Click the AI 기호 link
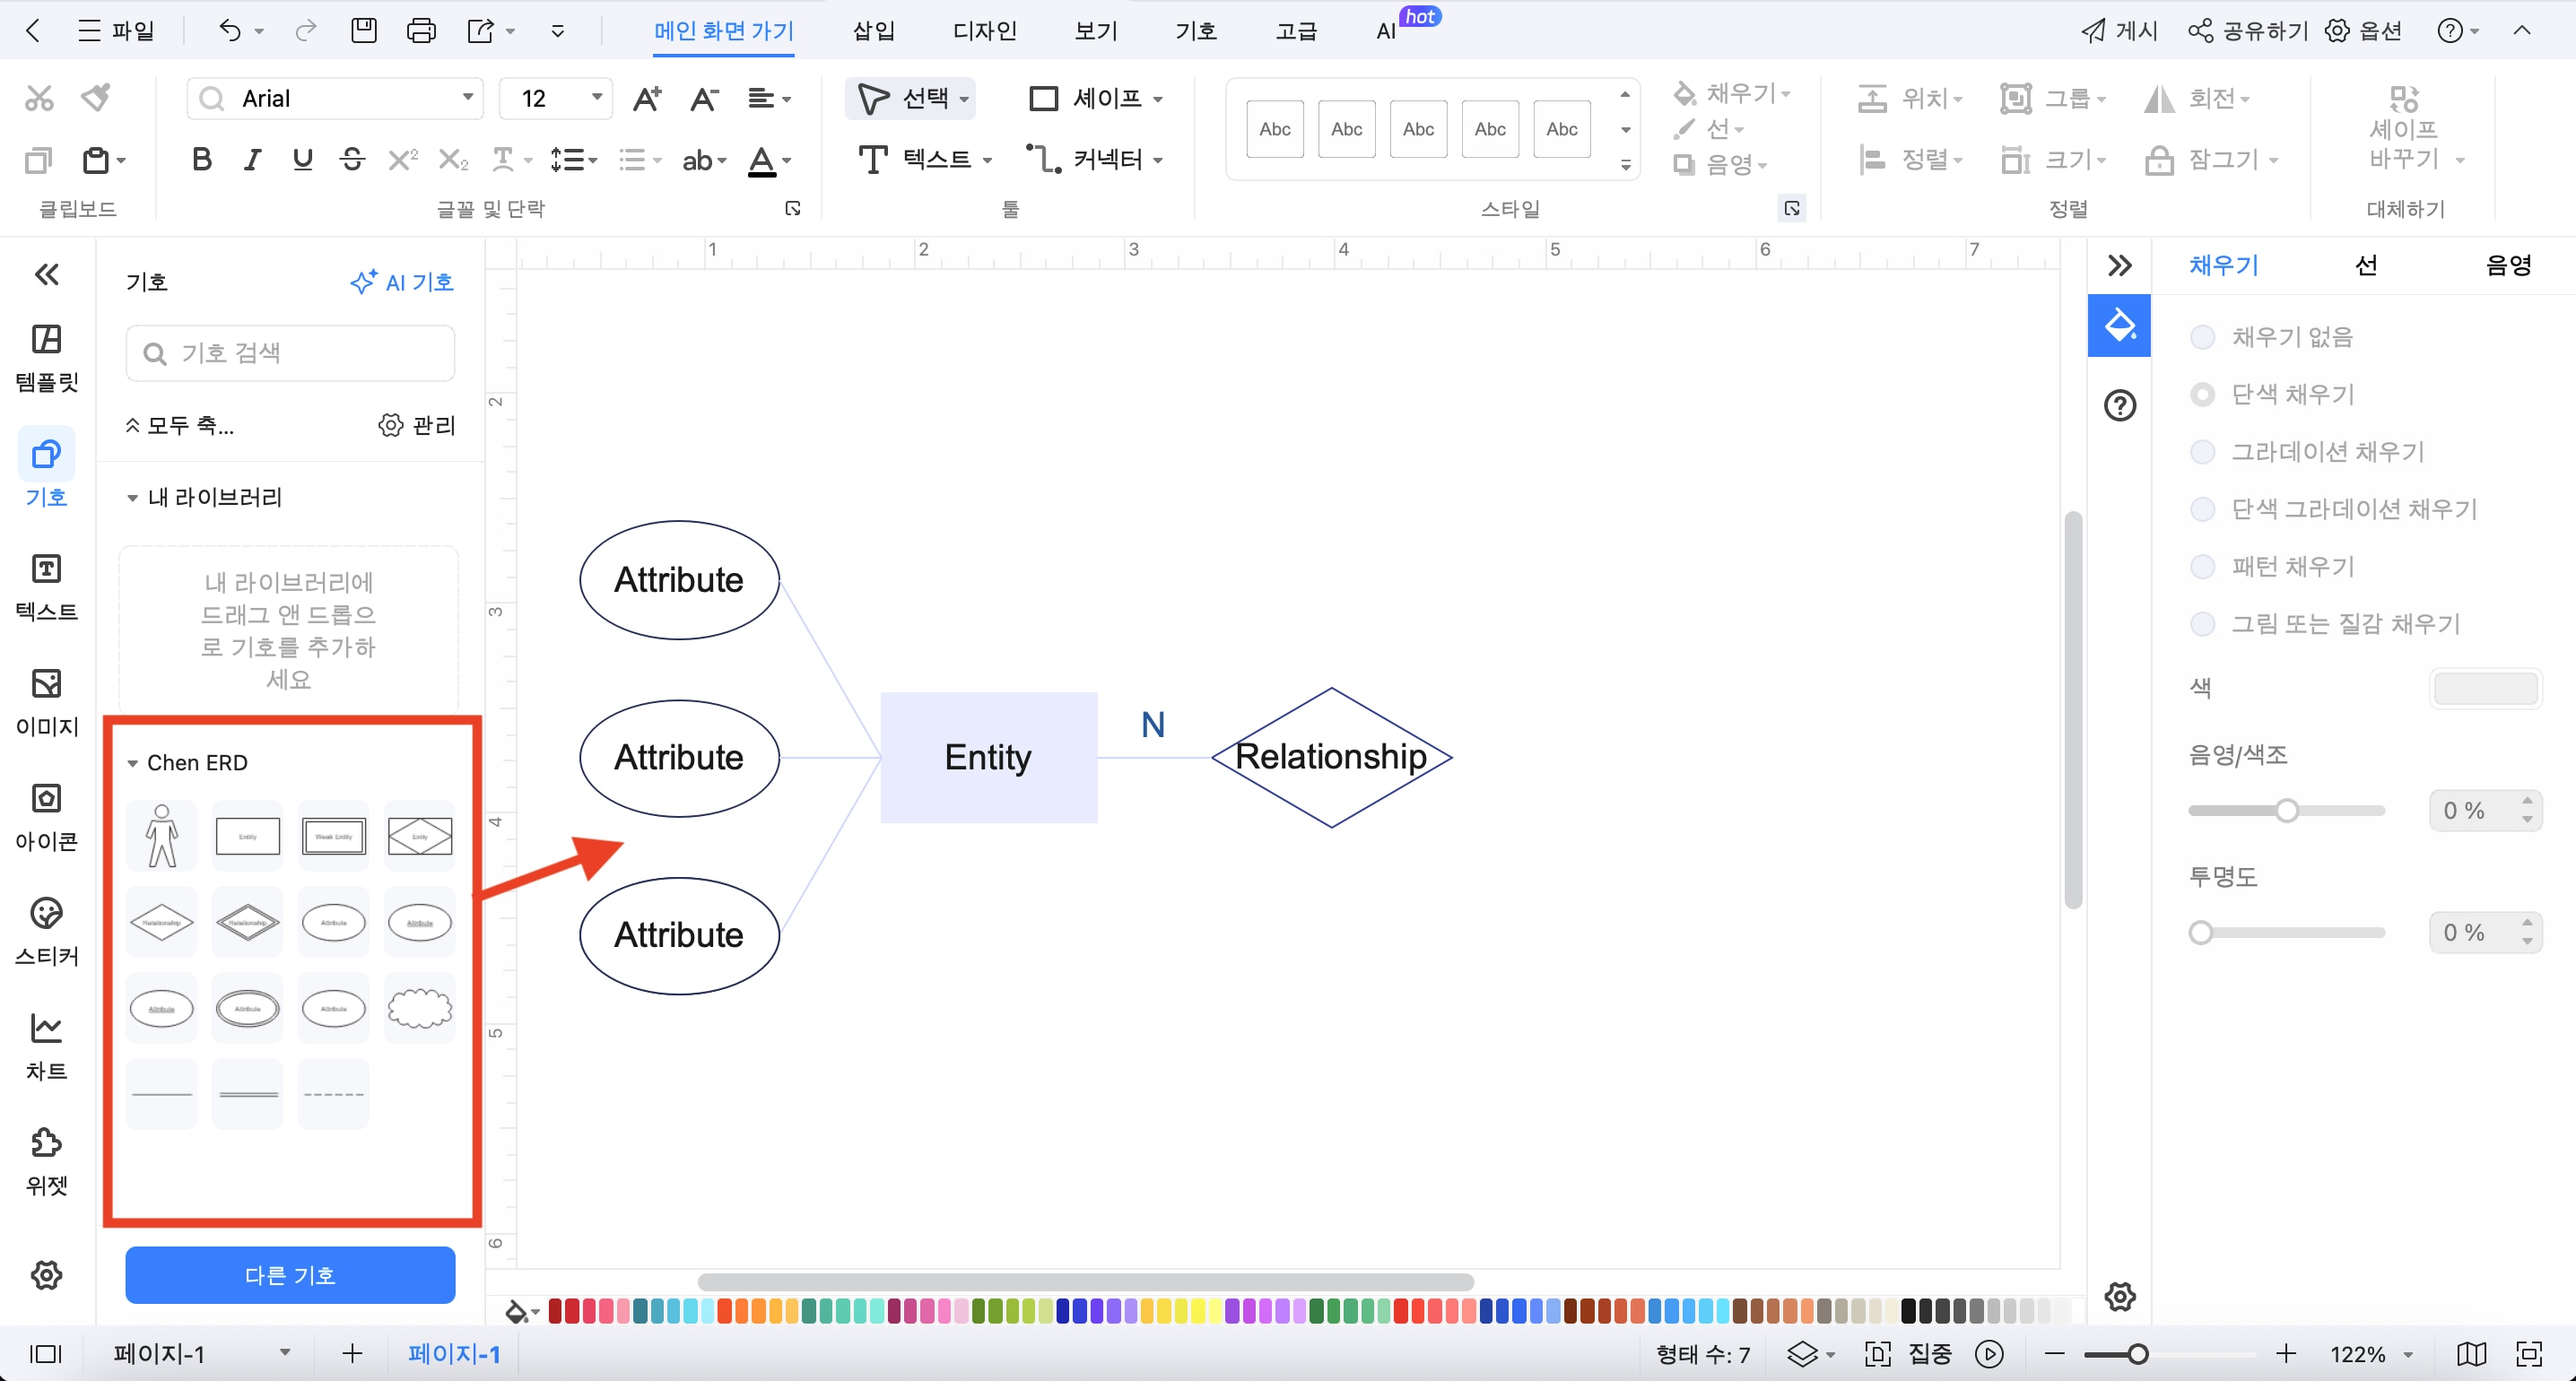 [402, 283]
